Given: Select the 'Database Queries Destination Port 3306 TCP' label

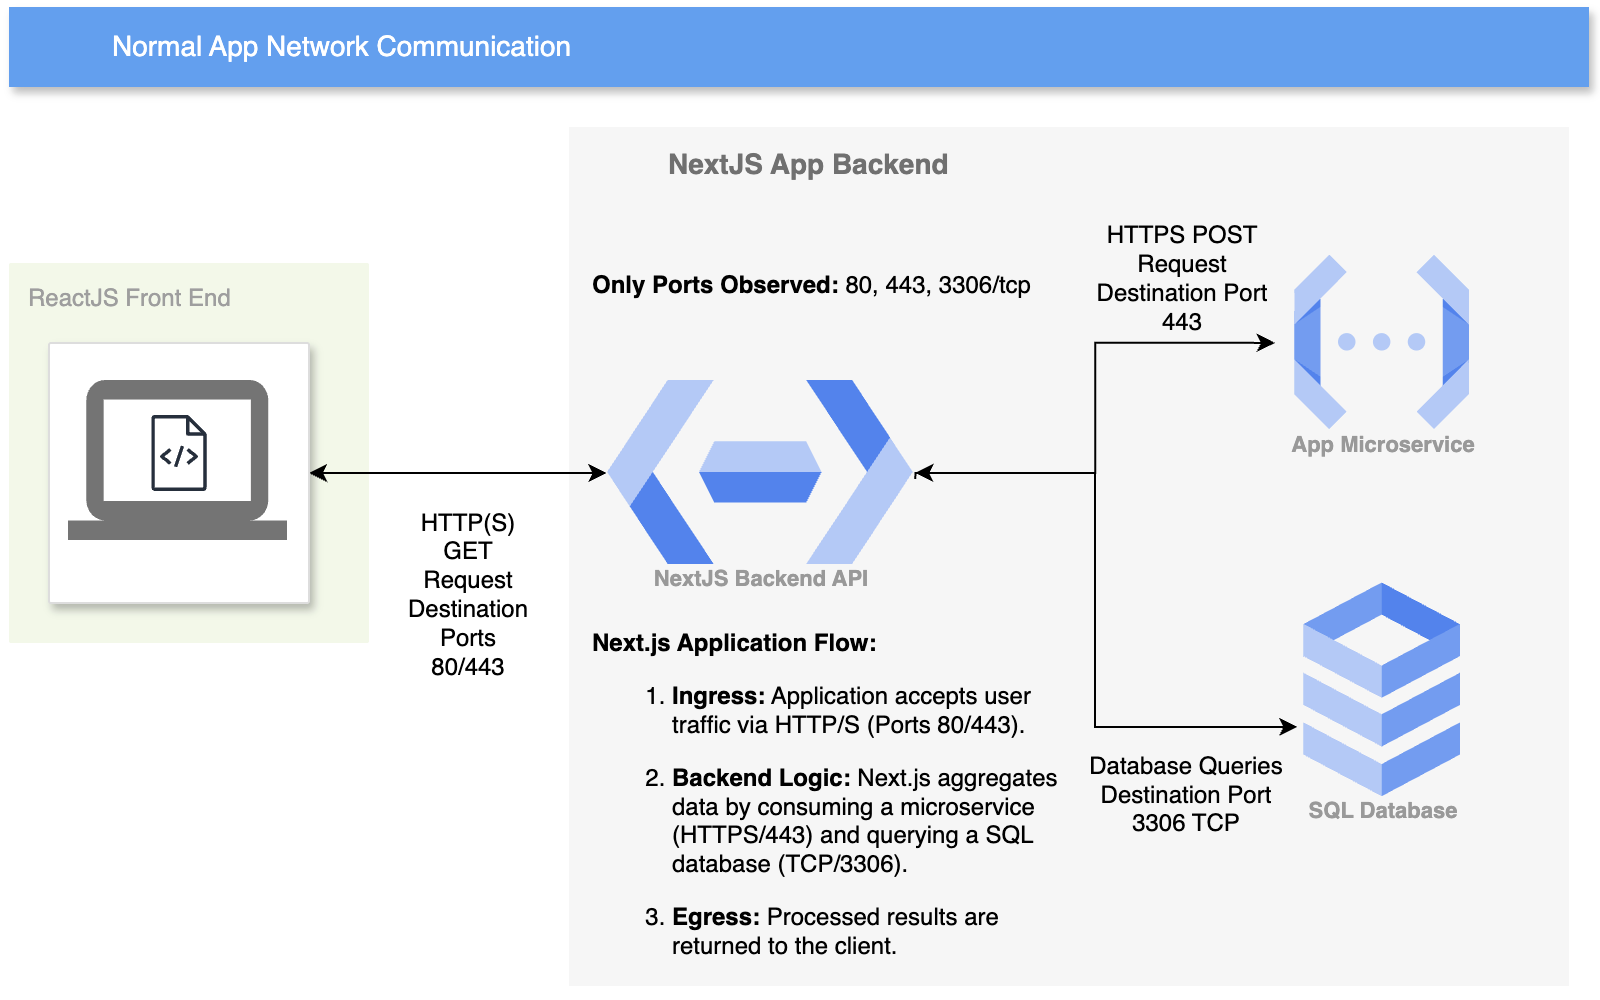Looking at the screenshot, I should click(1185, 794).
